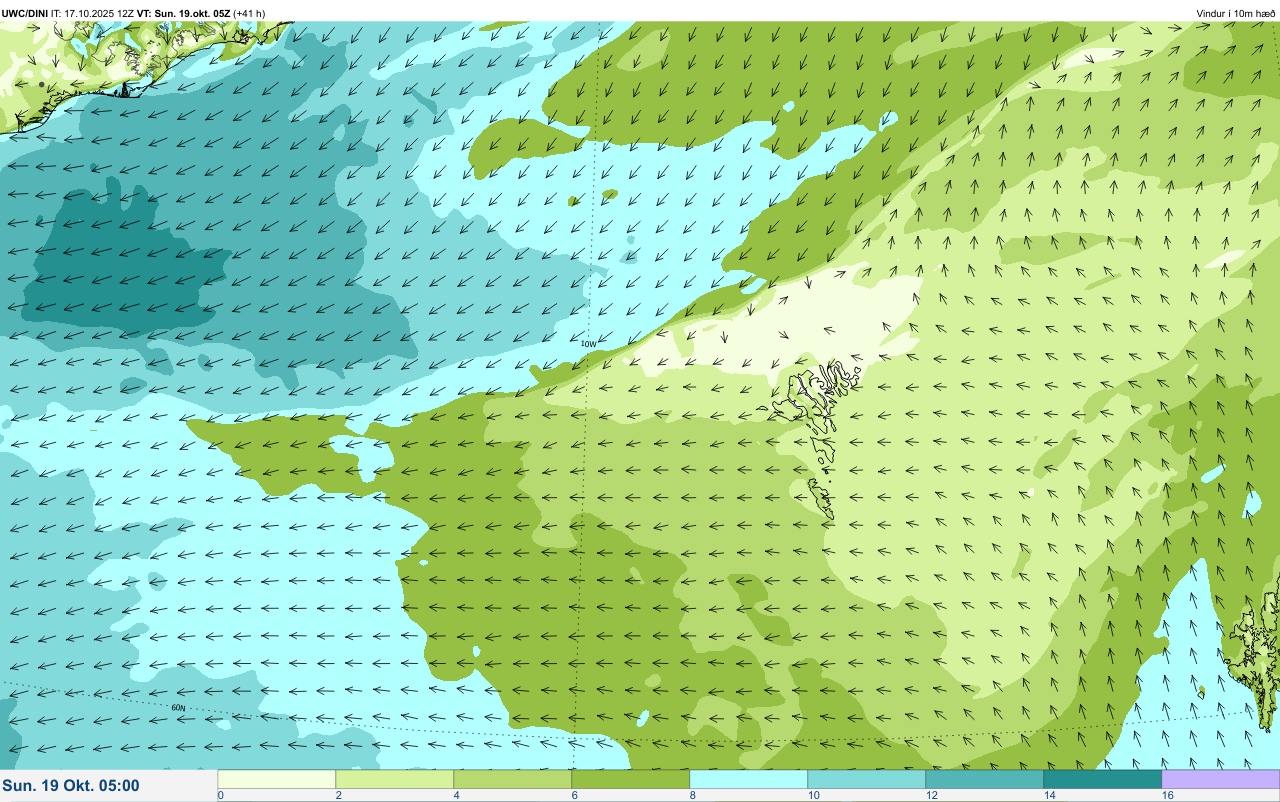This screenshot has width=1280, height=802.
Task: Click the 'Vindur í 10m hæð' title text
Action: (x=1236, y=13)
